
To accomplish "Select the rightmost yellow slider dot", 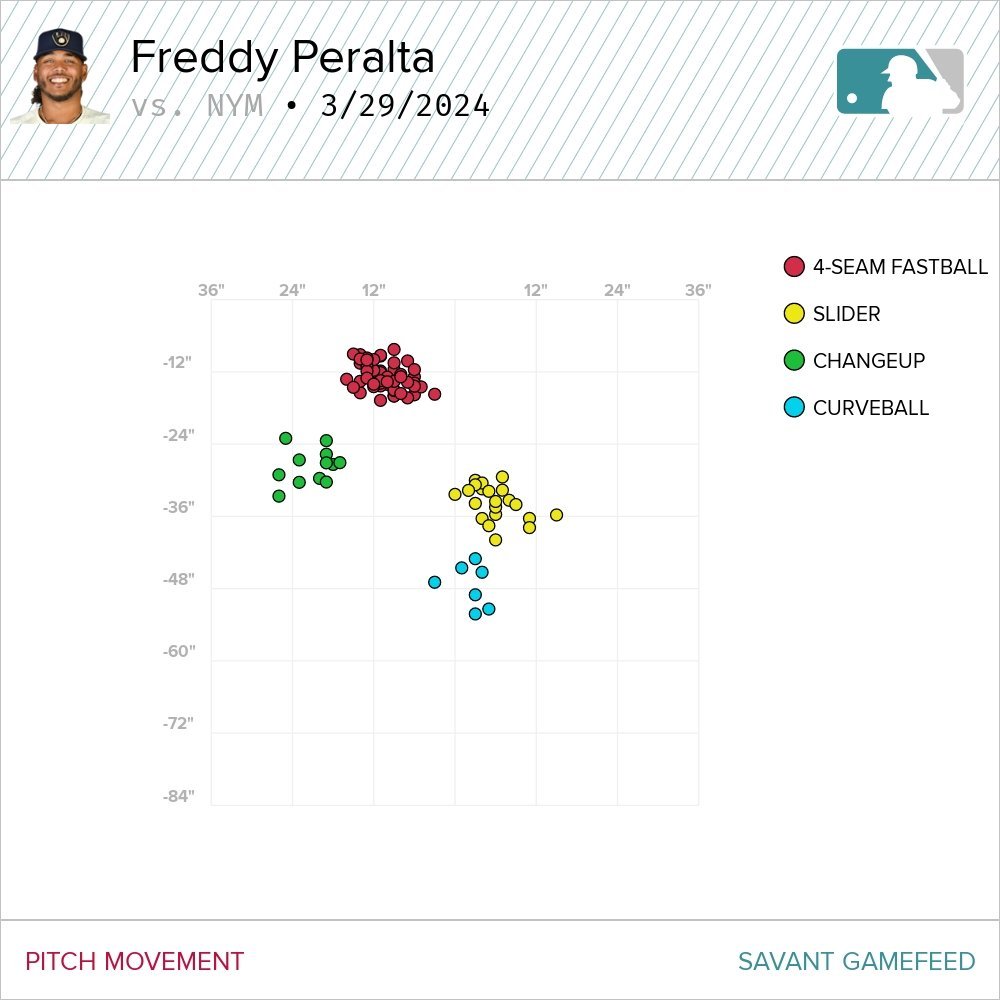I will 556,515.
